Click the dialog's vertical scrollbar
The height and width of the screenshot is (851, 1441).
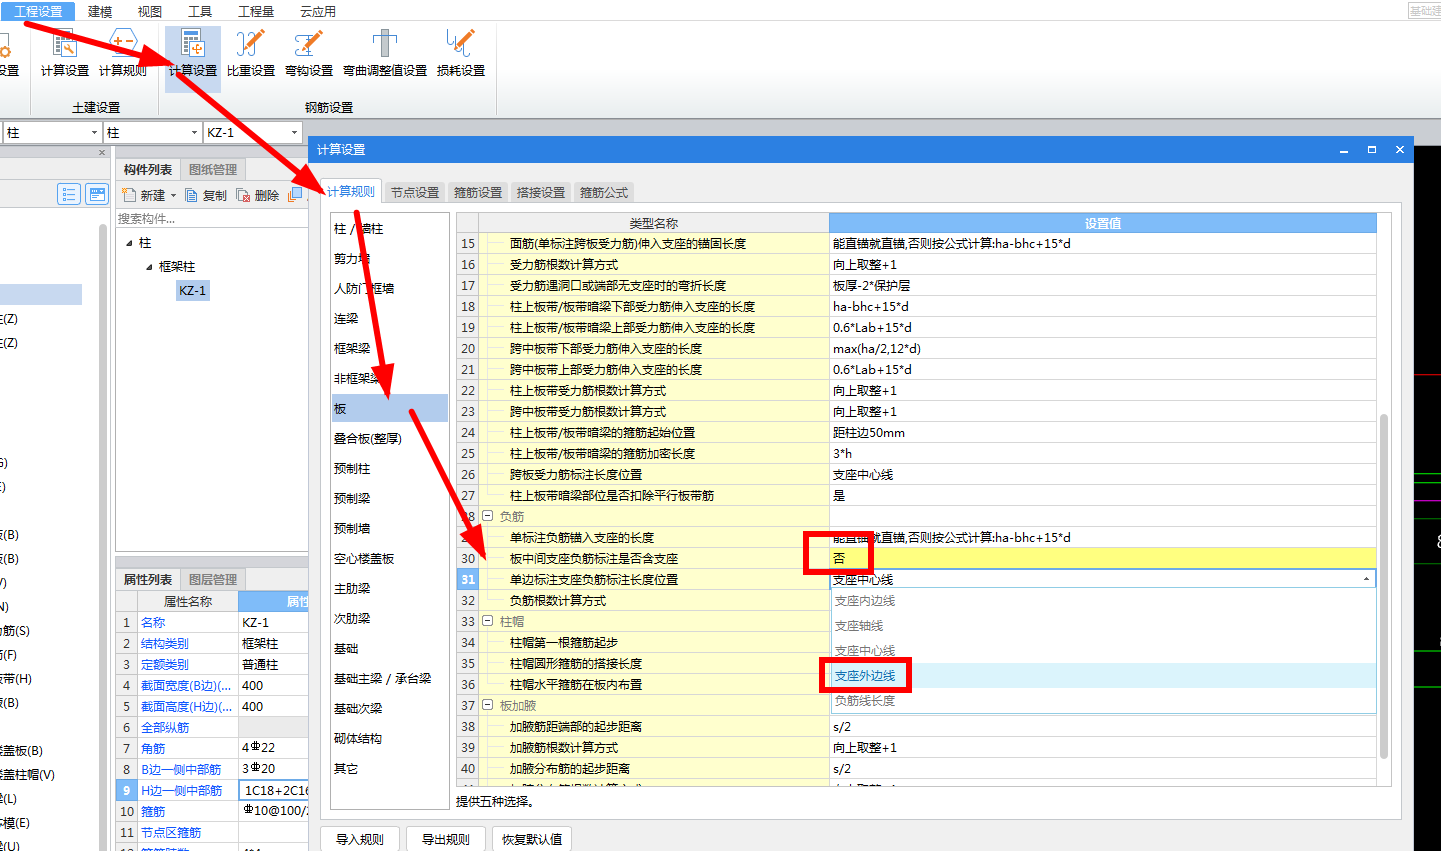[x=1384, y=585]
